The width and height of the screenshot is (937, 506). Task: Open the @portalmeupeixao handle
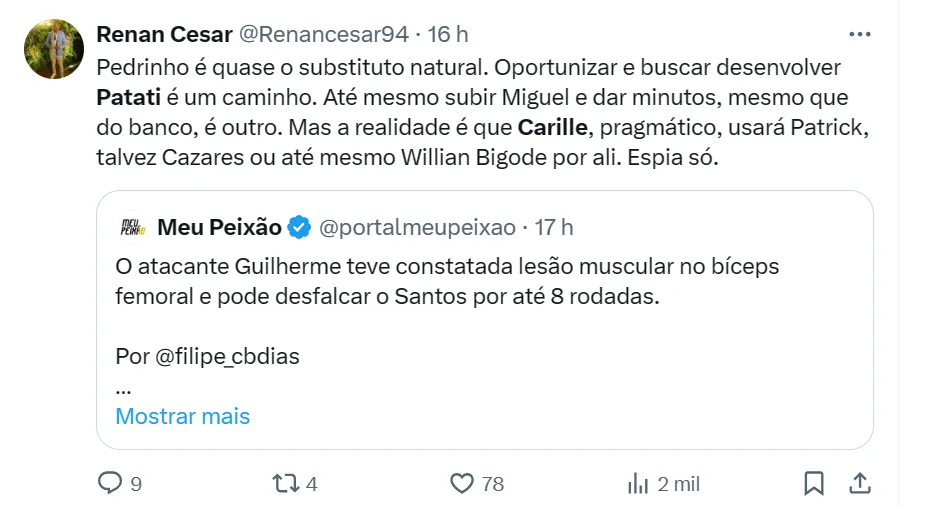click(417, 228)
